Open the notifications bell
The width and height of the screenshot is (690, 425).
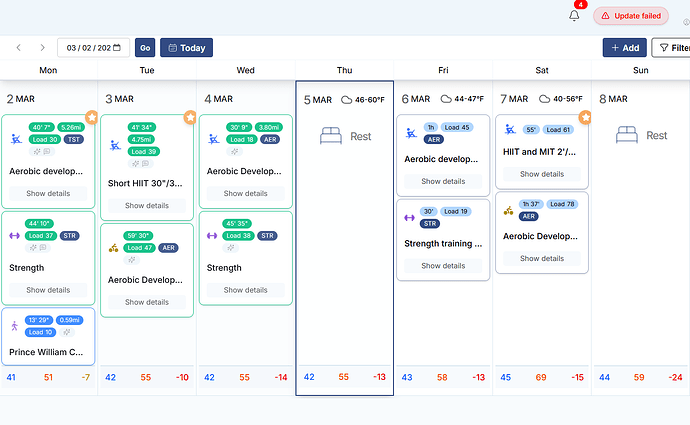pyautogui.click(x=574, y=16)
